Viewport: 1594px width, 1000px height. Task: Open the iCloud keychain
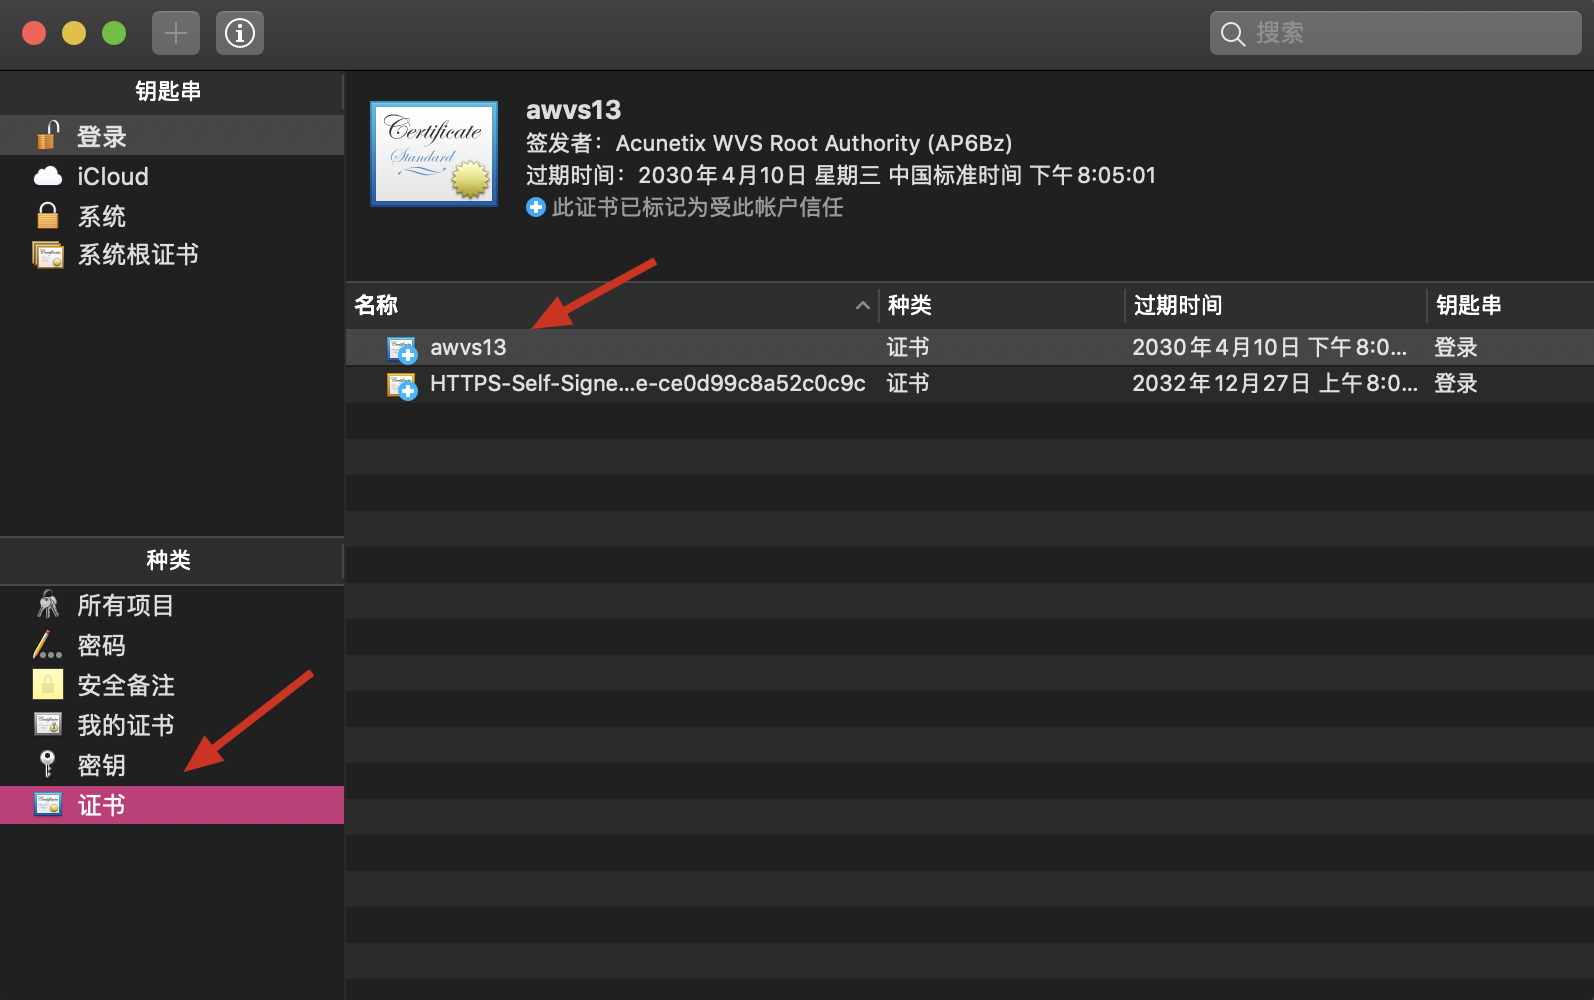[113, 176]
